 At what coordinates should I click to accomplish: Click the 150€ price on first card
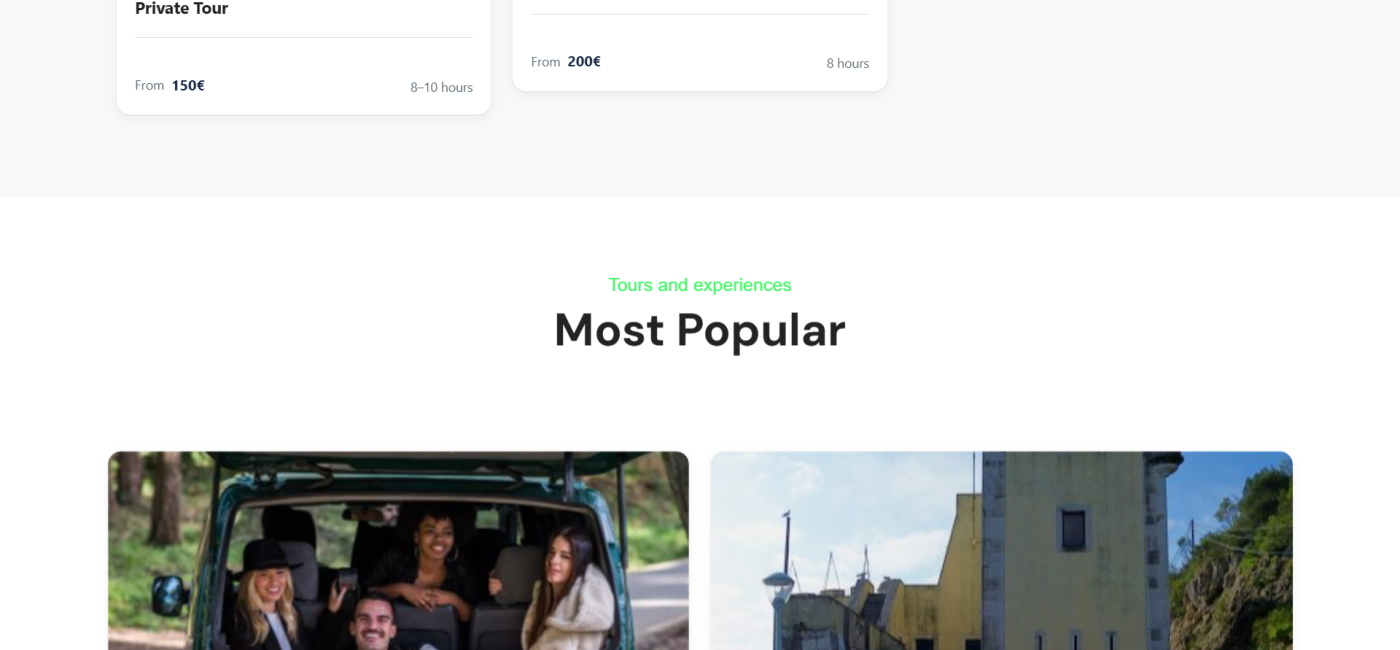click(x=188, y=86)
